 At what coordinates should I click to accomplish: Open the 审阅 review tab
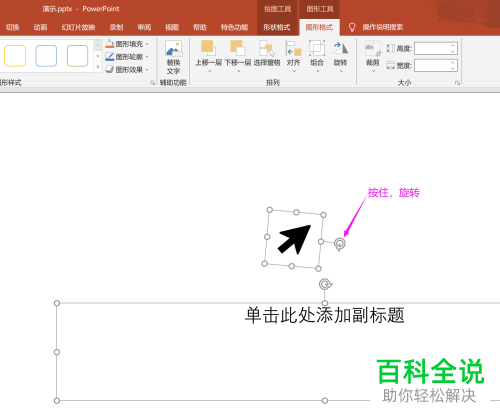(x=144, y=27)
